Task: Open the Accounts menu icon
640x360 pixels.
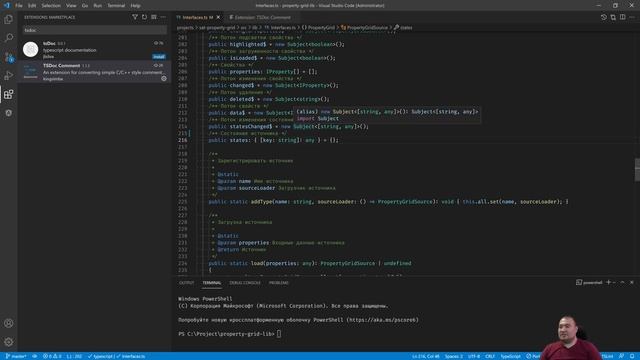Action: pos(9,323)
